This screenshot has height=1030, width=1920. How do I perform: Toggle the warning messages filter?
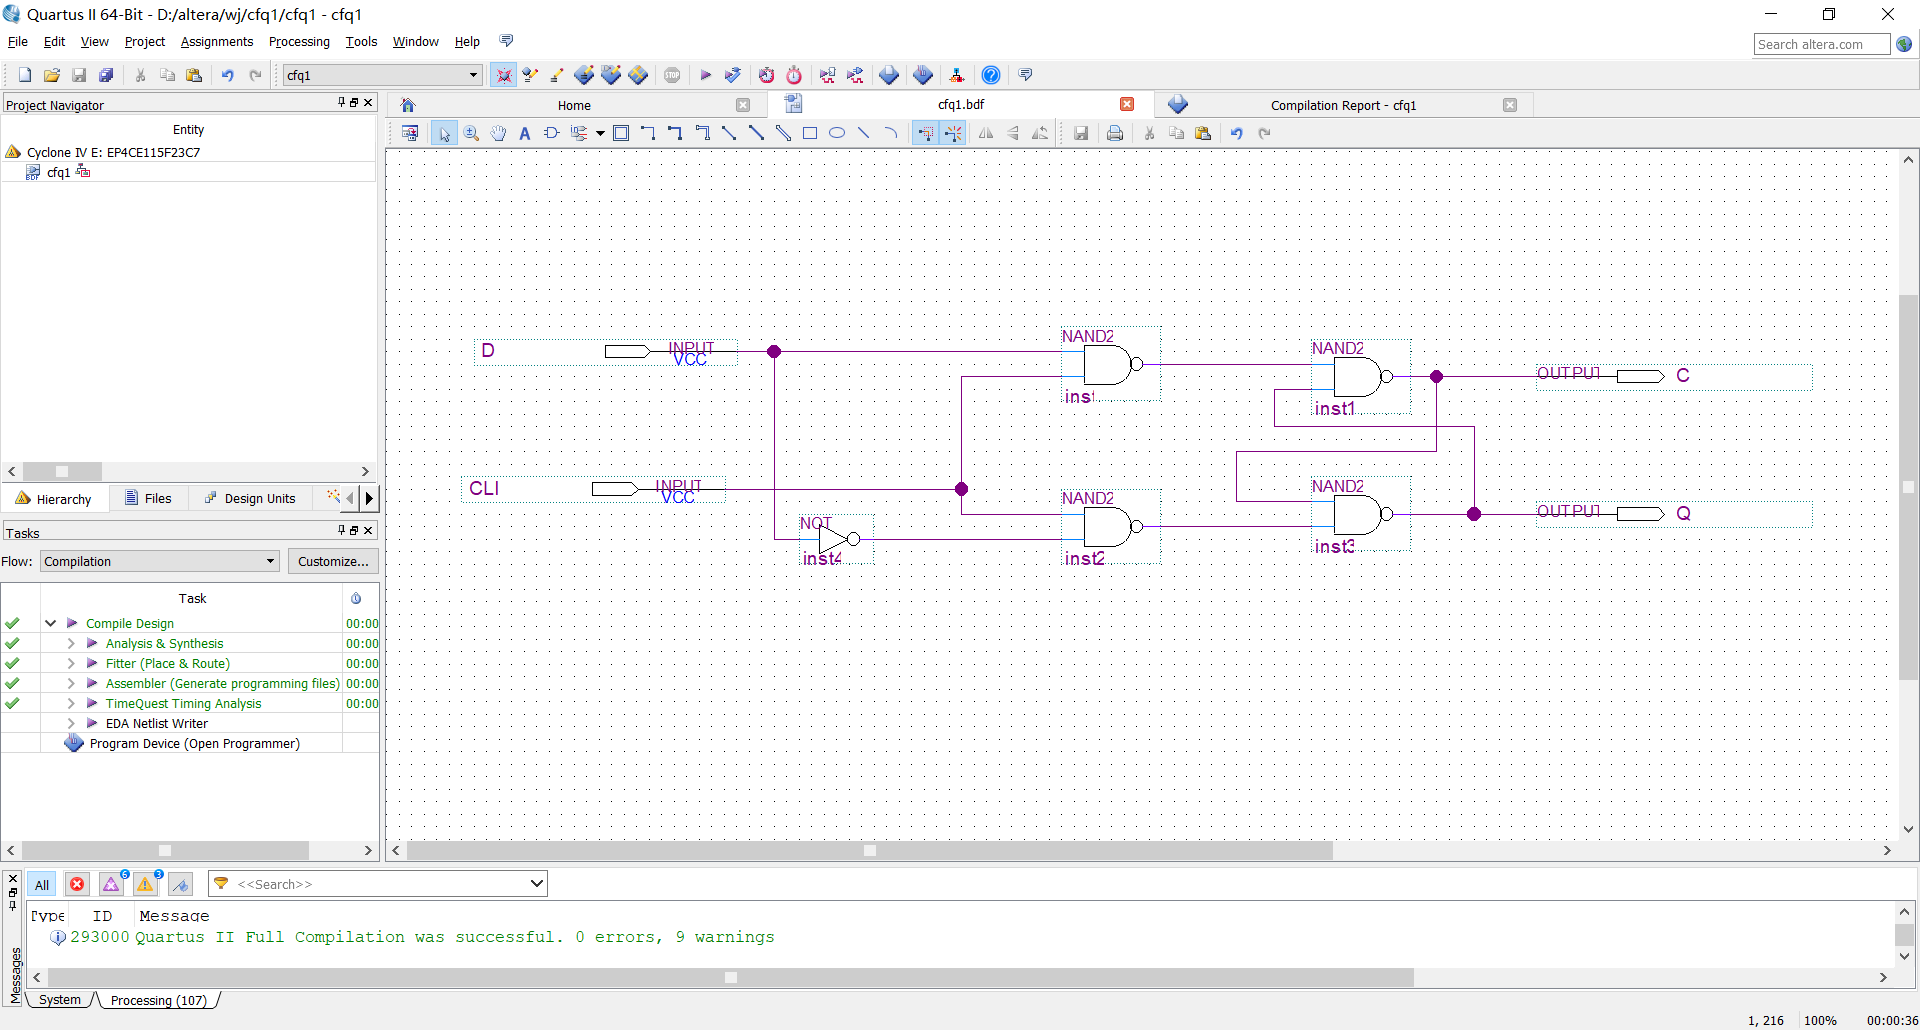pos(146,884)
